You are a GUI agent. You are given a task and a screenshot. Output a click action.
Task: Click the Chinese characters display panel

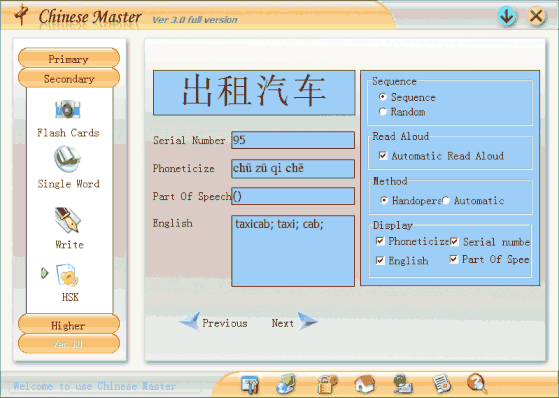254,93
